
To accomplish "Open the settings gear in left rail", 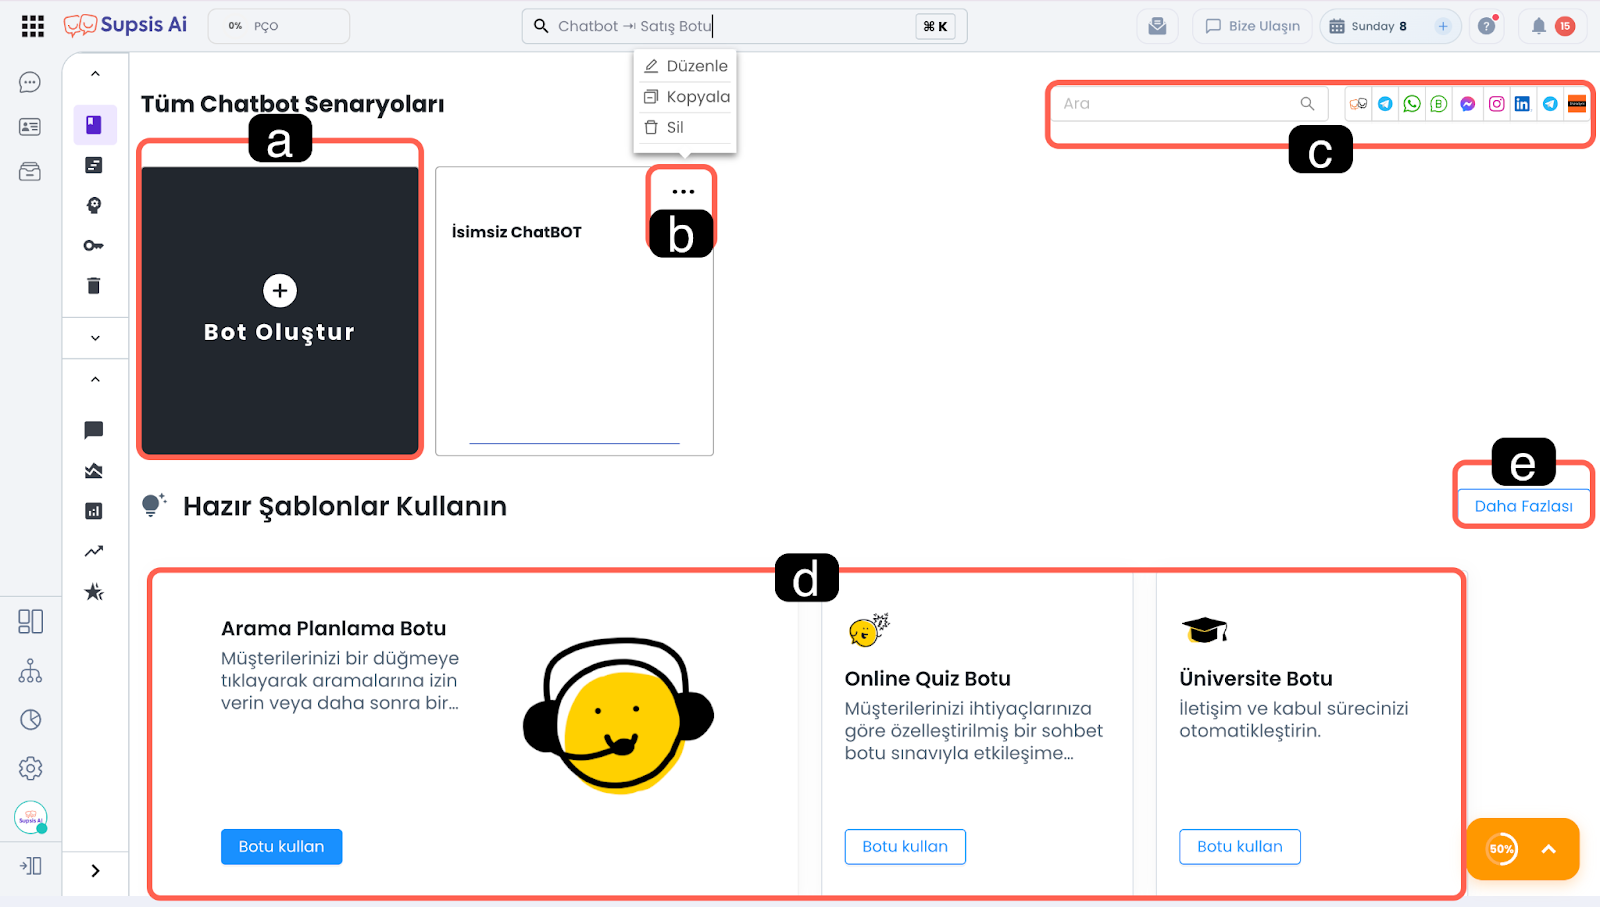I will [30, 768].
